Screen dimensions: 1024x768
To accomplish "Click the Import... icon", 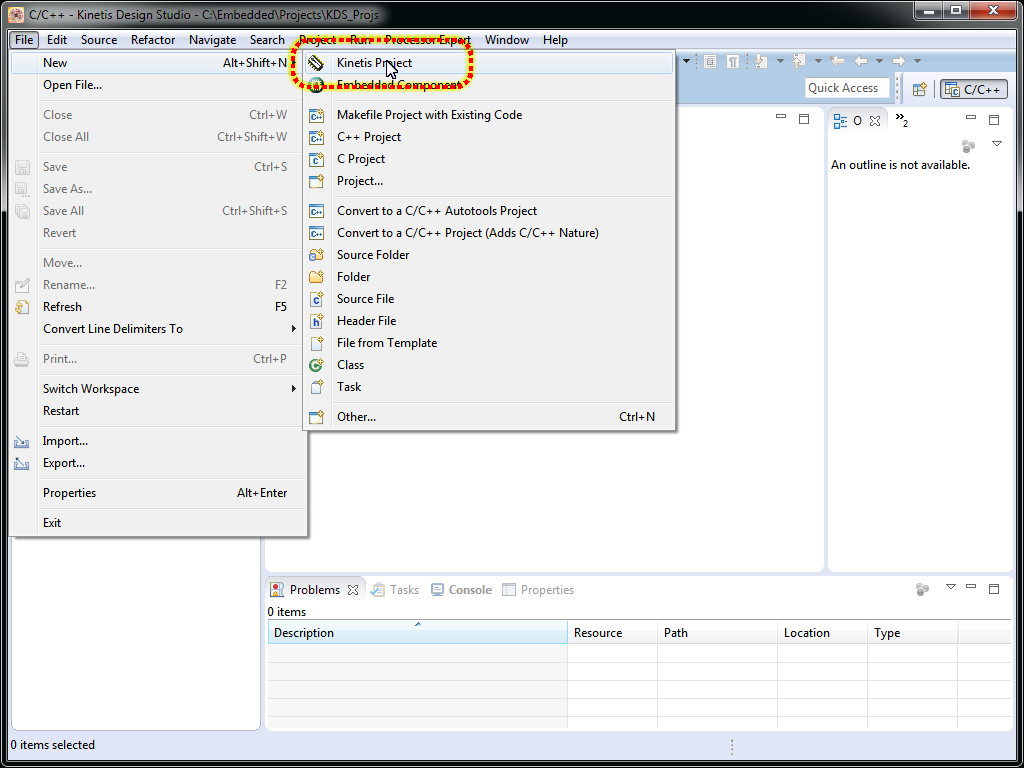I will [x=22, y=441].
